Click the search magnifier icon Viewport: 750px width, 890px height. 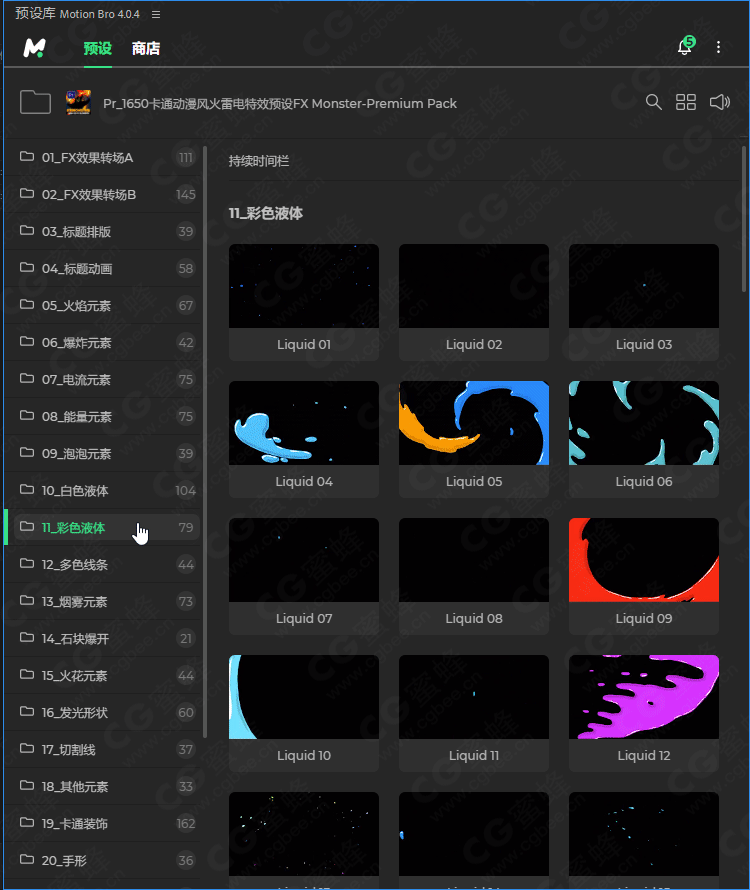(x=653, y=102)
